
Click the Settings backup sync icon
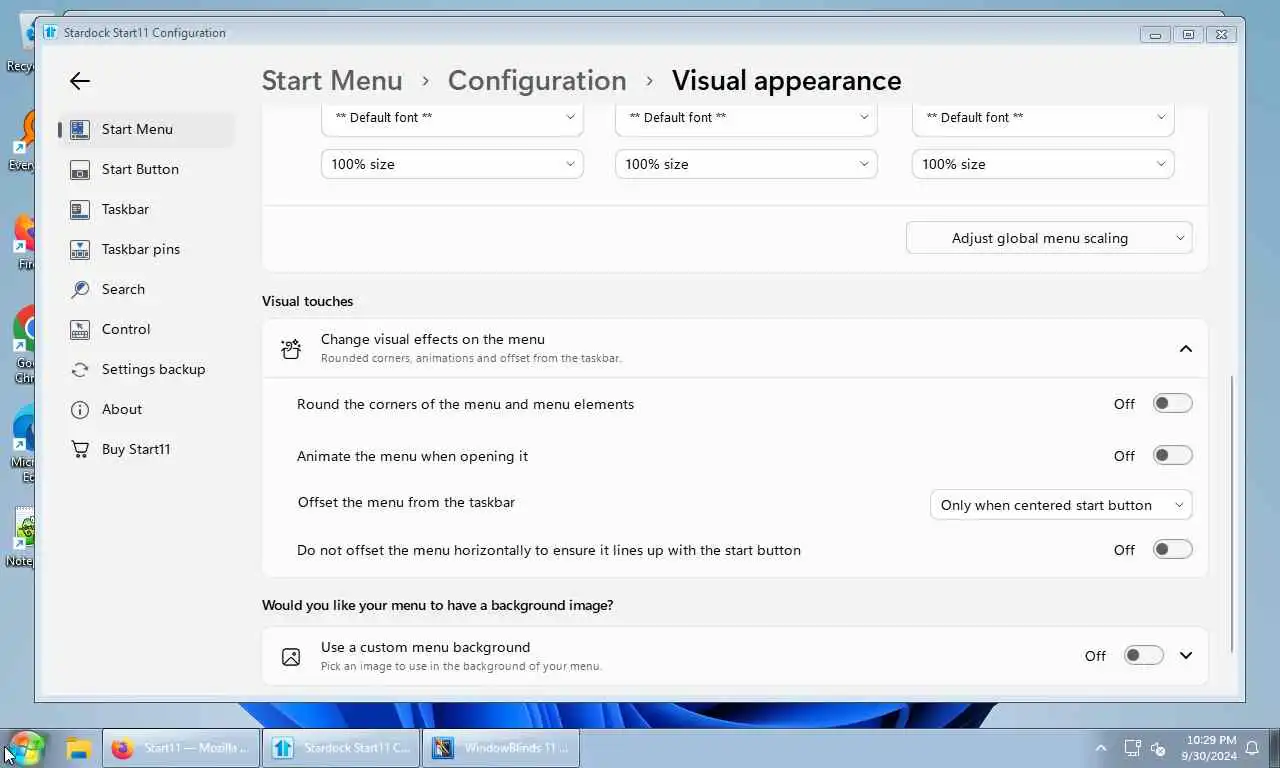click(x=80, y=369)
